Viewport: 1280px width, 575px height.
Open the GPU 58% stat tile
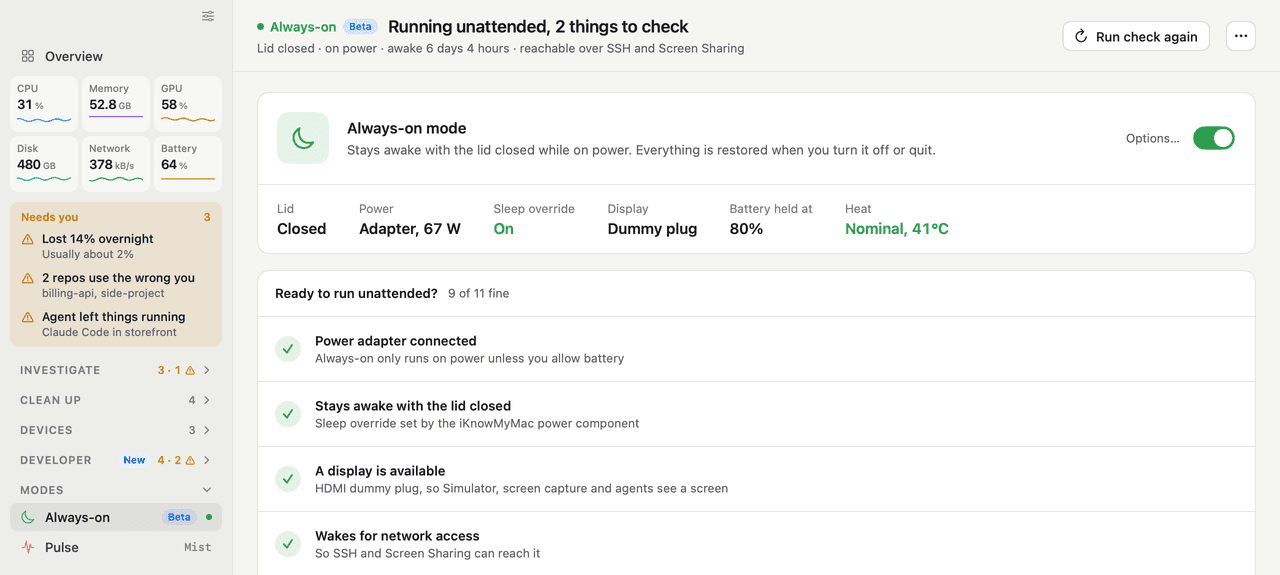(x=188, y=103)
